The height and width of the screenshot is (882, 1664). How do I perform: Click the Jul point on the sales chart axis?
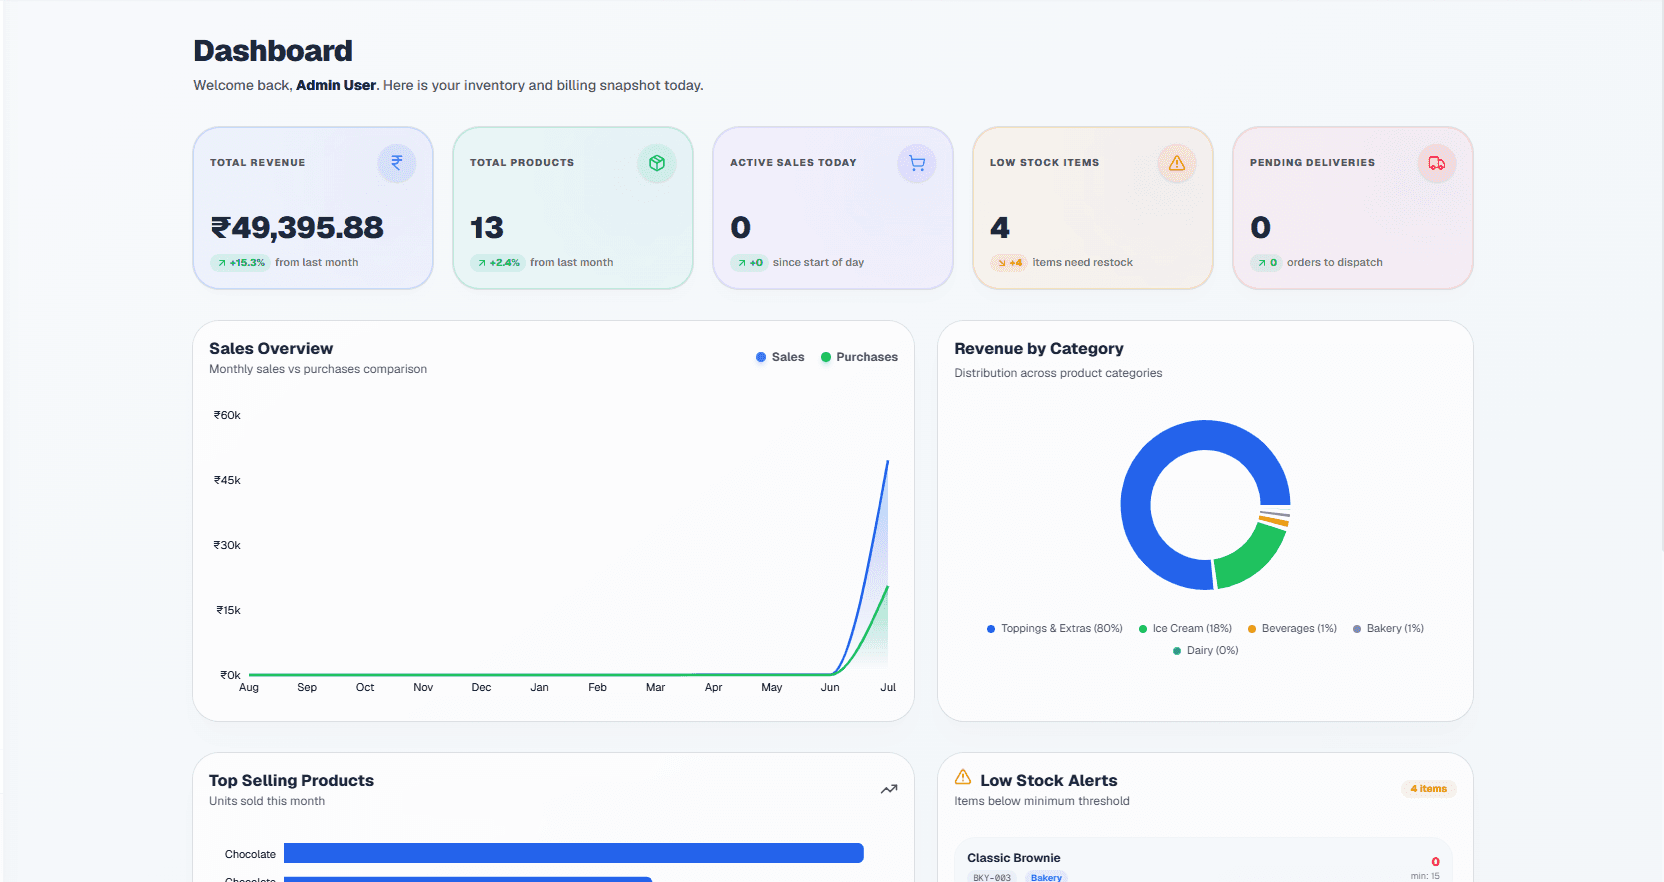(888, 688)
